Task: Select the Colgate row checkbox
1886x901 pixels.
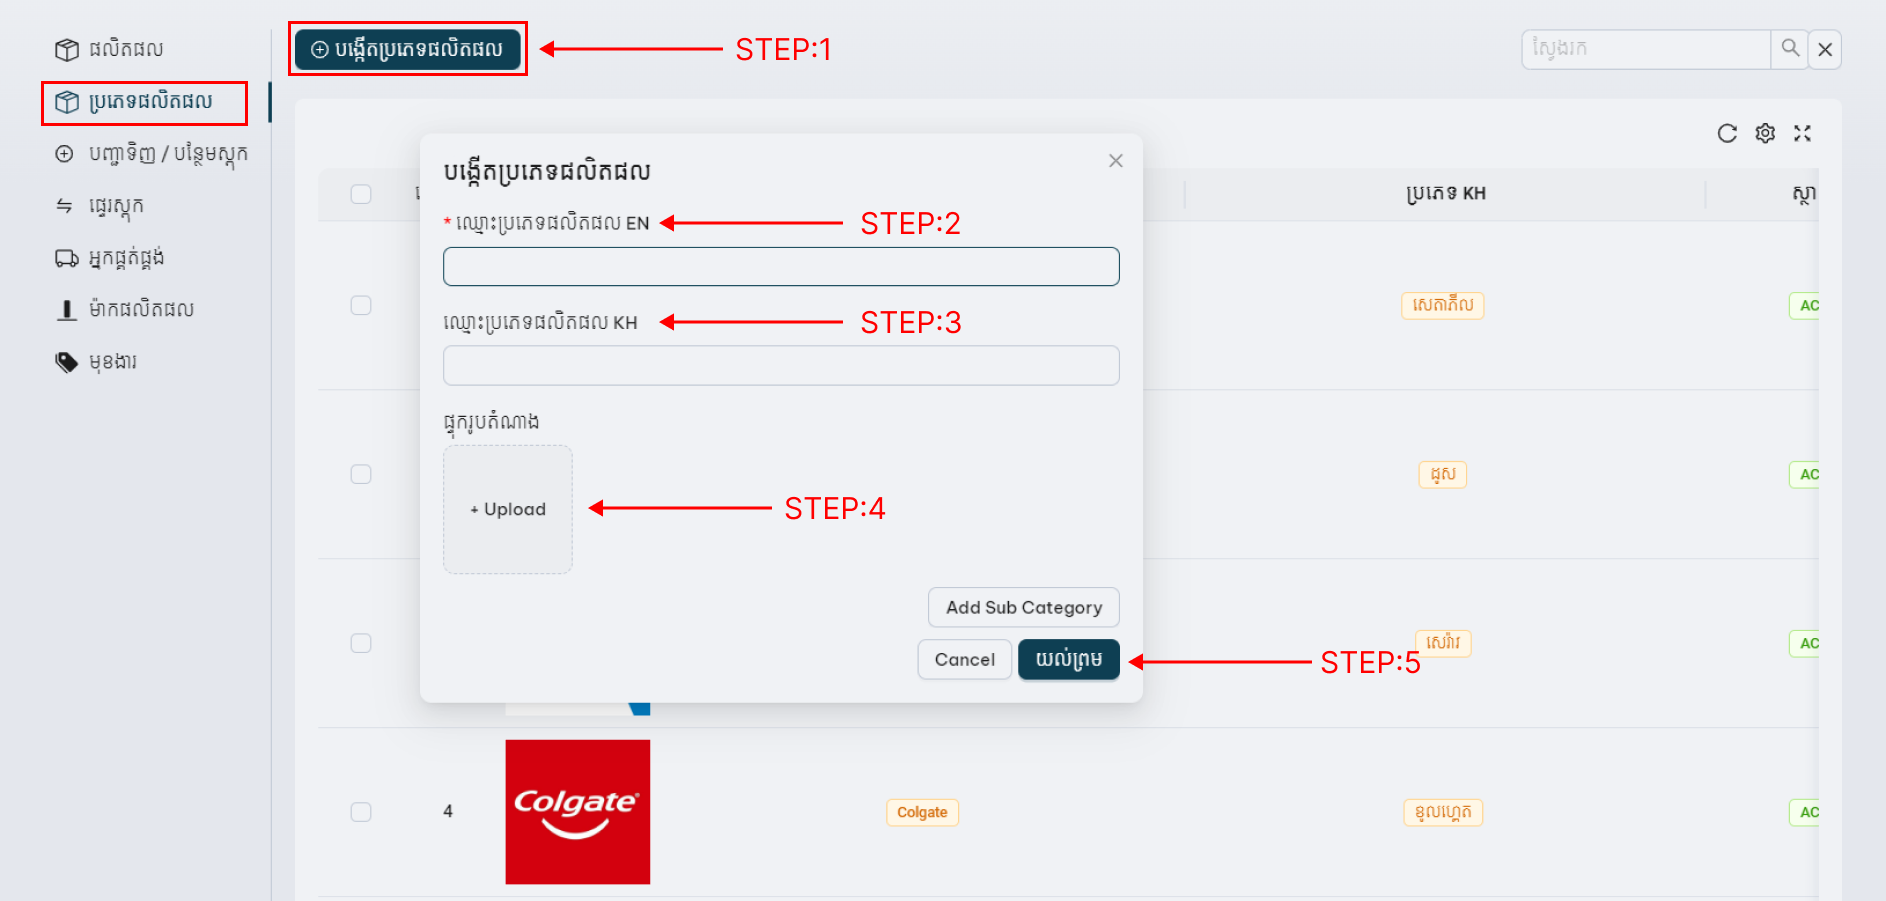Action: tap(361, 812)
